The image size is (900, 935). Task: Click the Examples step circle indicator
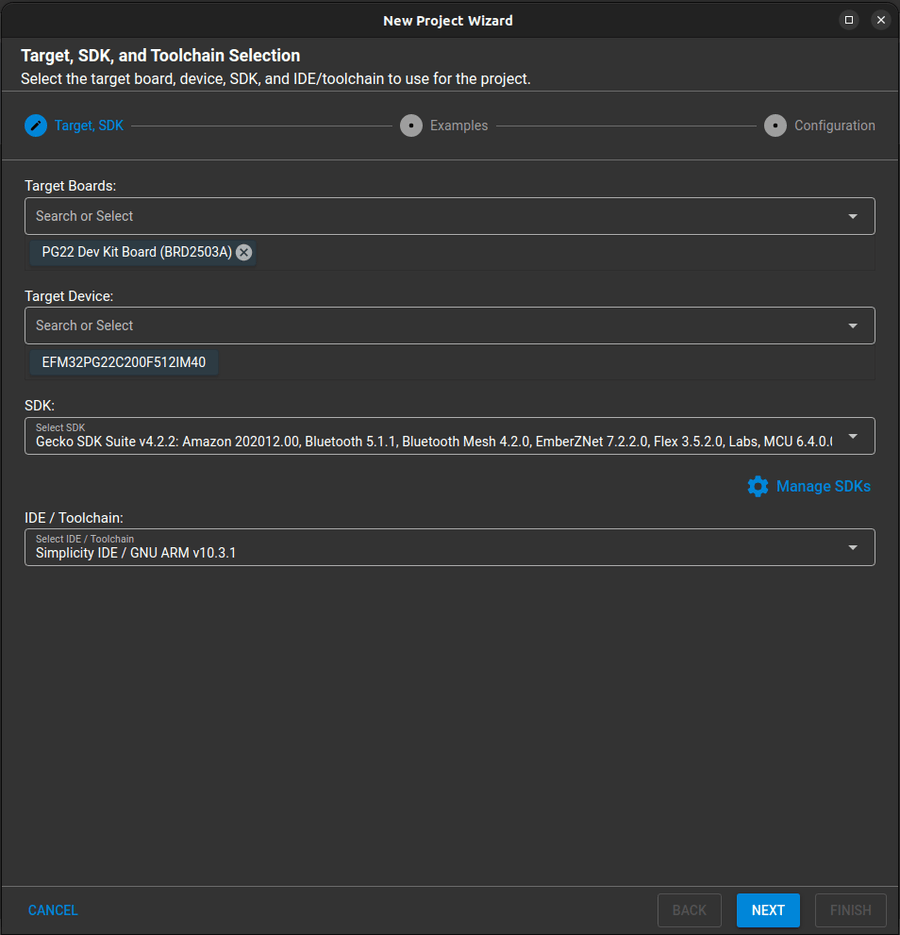(x=411, y=125)
